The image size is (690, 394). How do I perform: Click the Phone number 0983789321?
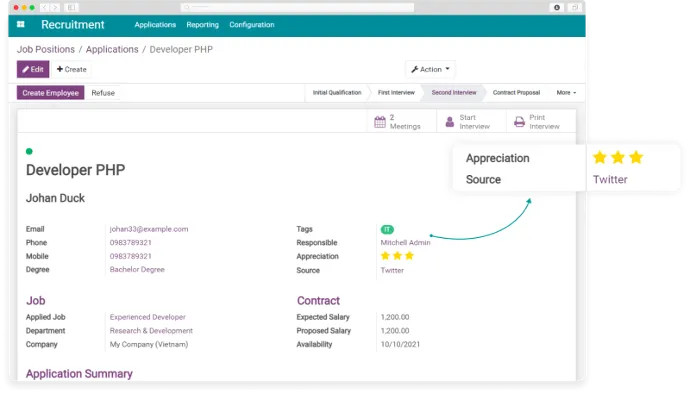pyautogui.click(x=131, y=243)
